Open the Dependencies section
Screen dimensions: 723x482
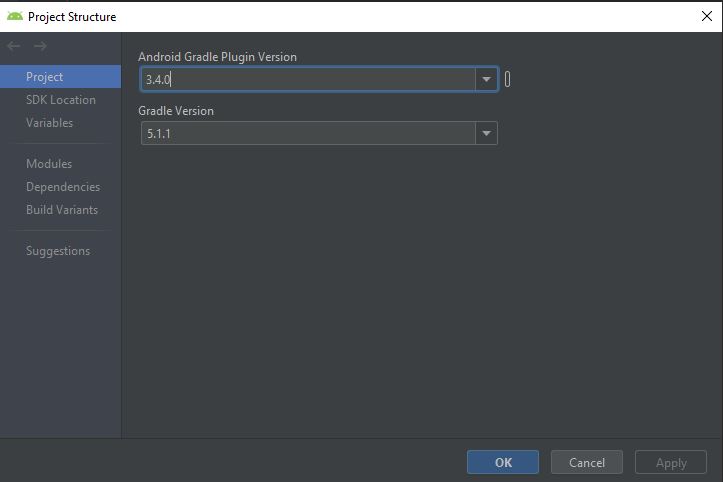(x=63, y=187)
